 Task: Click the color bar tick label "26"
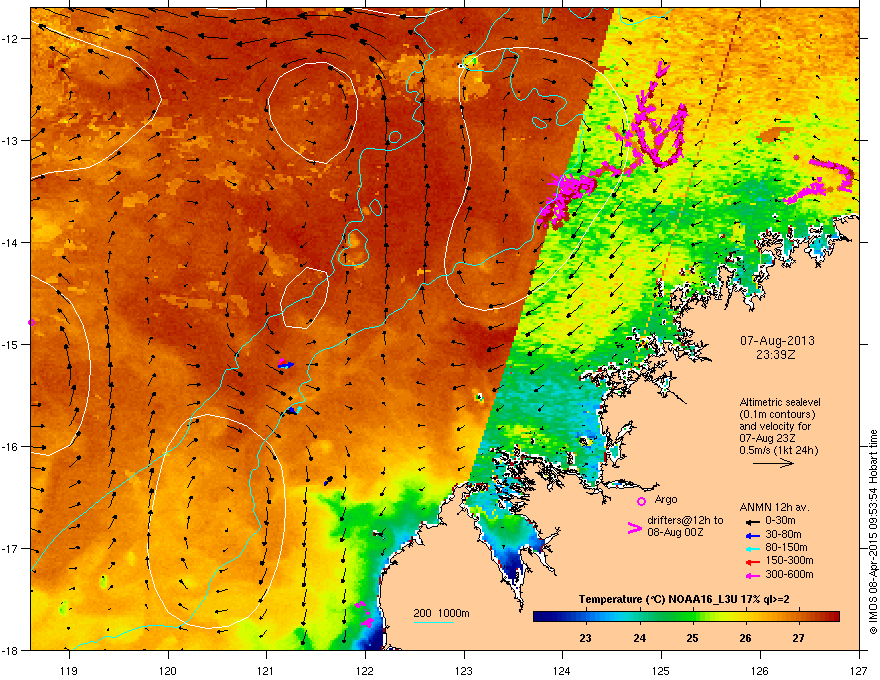click(745, 638)
